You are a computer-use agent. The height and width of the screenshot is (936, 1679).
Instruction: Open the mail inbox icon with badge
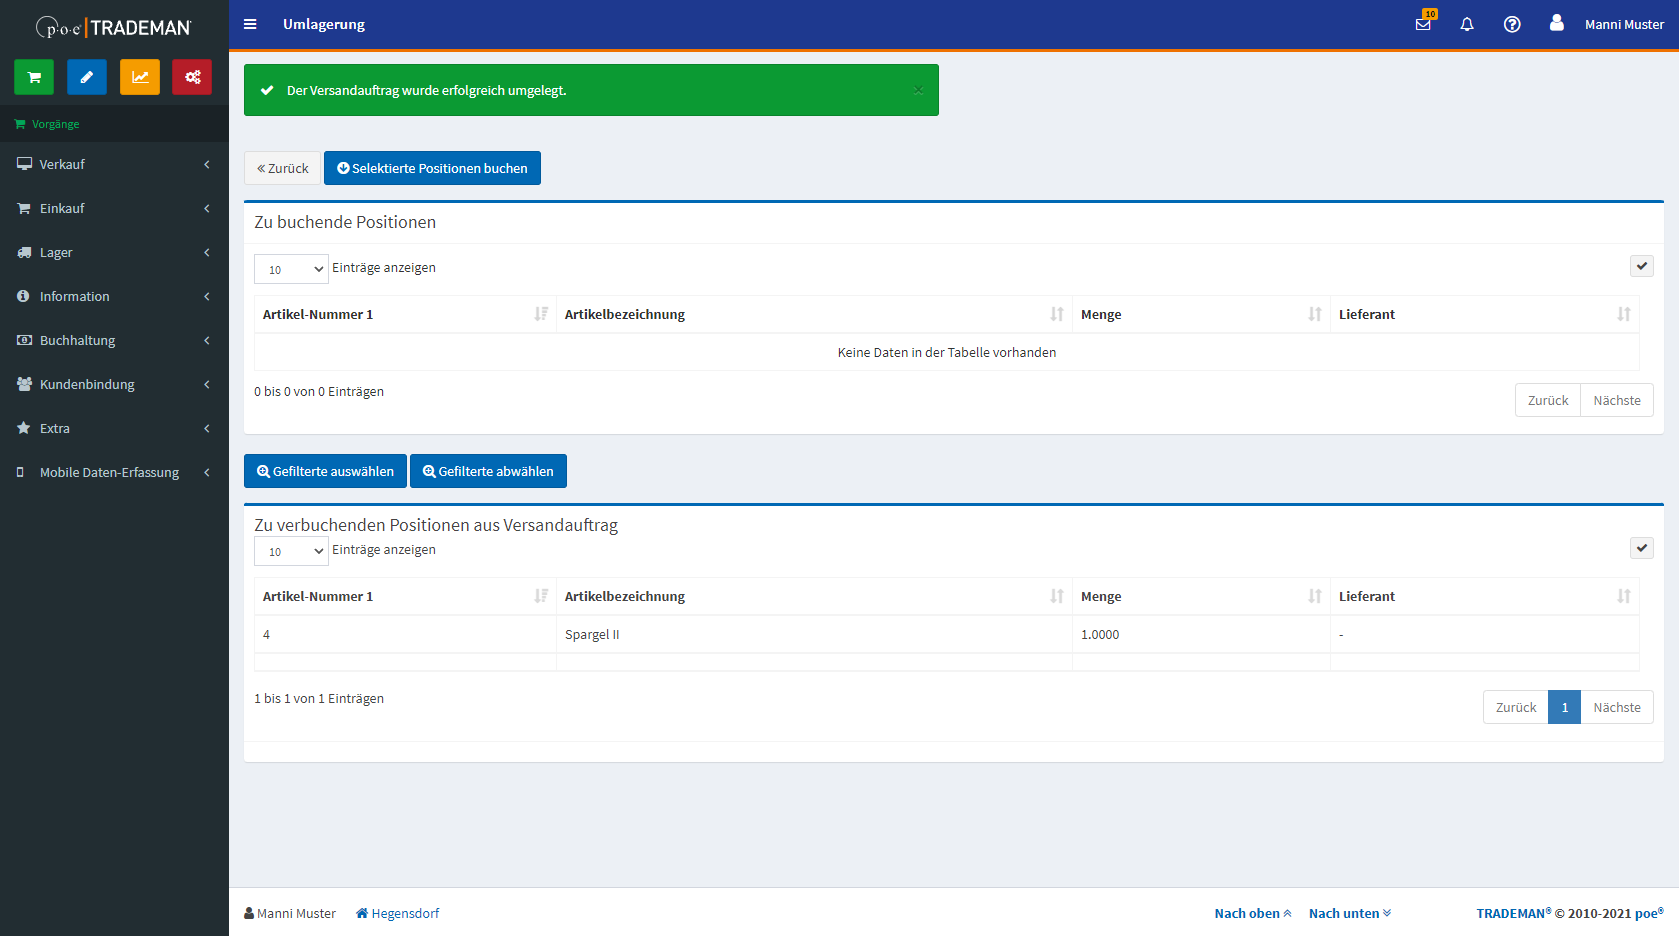pyautogui.click(x=1423, y=24)
